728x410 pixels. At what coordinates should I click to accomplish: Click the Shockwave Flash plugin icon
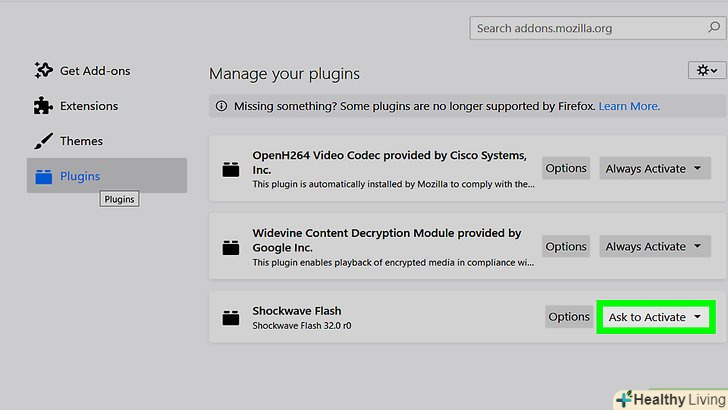pyautogui.click(x=232, y=318)
